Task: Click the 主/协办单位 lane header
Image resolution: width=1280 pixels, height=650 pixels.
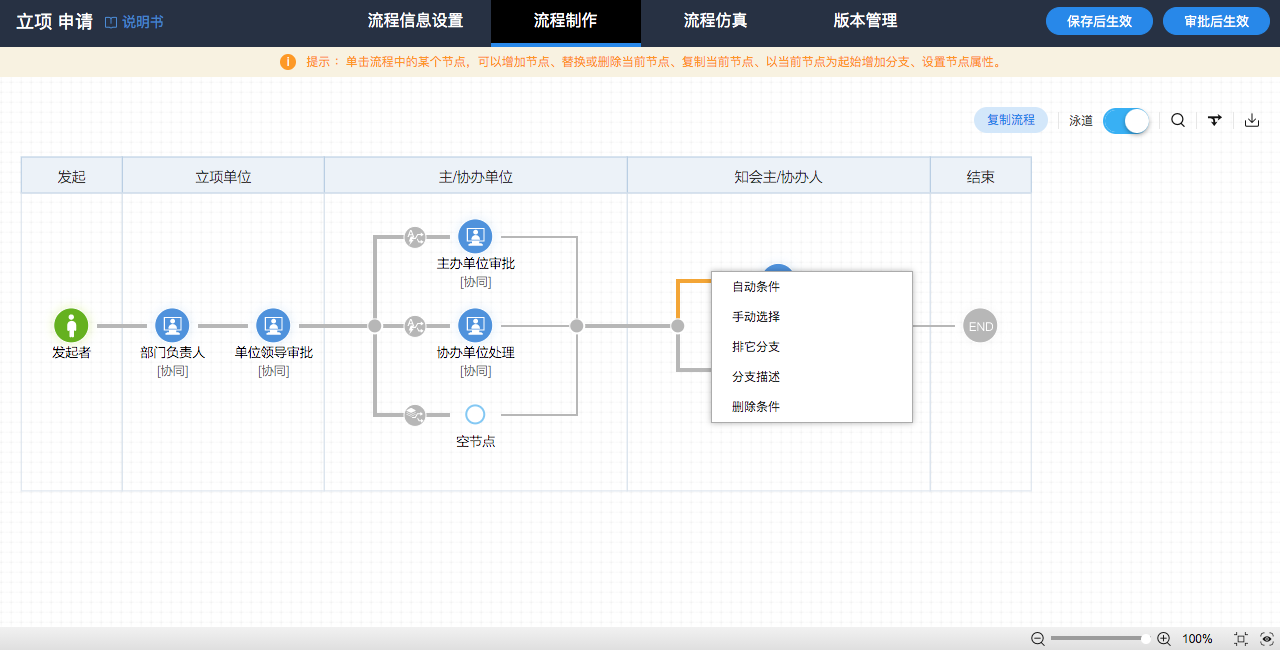Action: [476, 176]
